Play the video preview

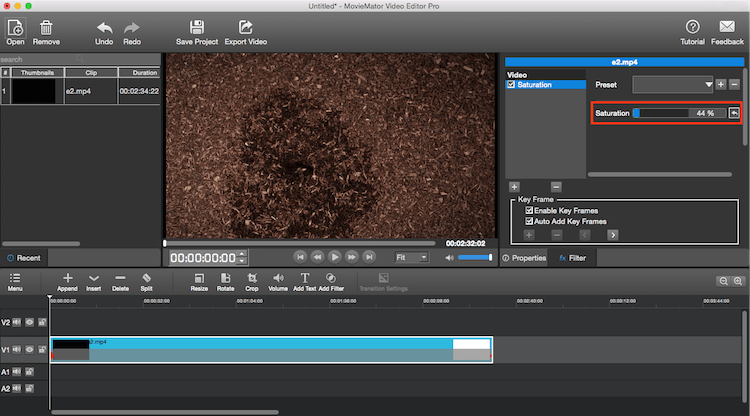335,257
